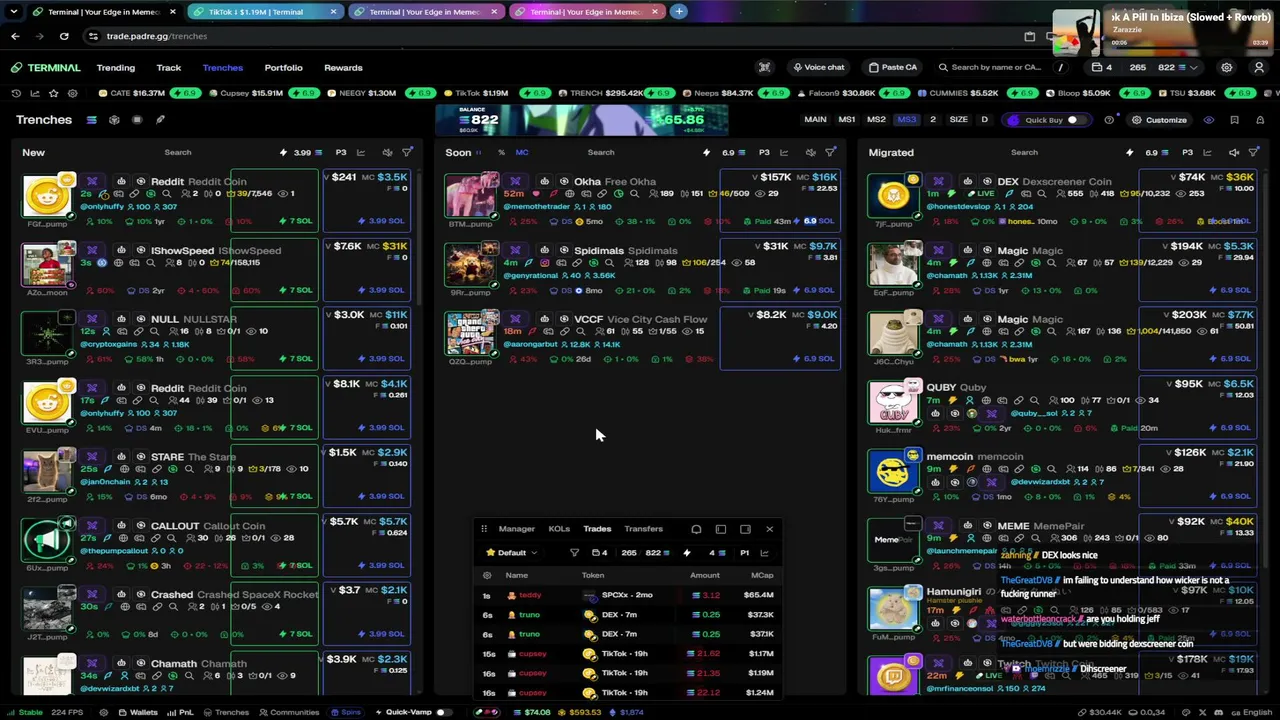The height and width of the screenshot is (720, 1280).
Task: Open Trending tab
Action: (116, 68)
